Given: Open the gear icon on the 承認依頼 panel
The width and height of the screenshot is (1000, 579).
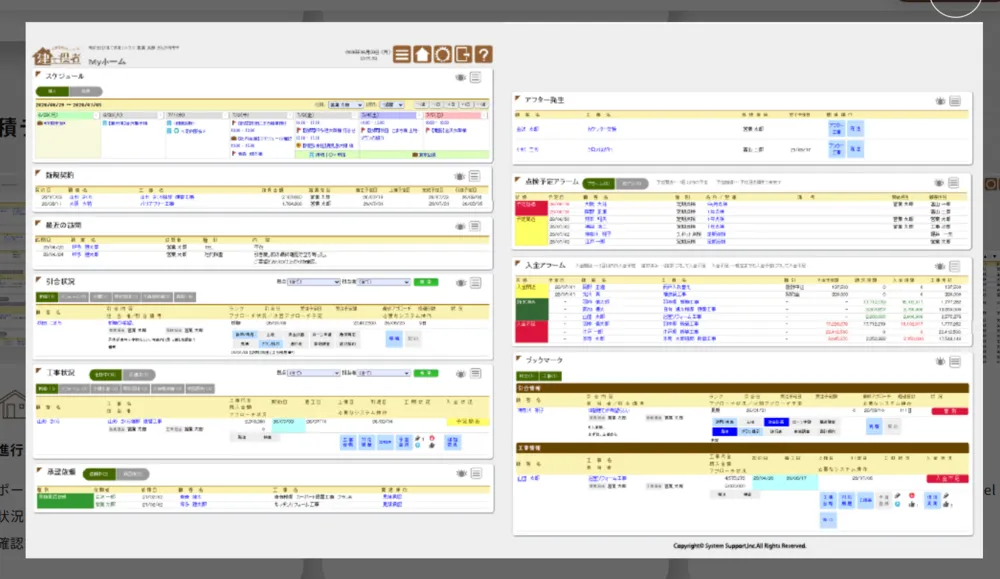Looking at the screenshot, I should click(461, 474).
